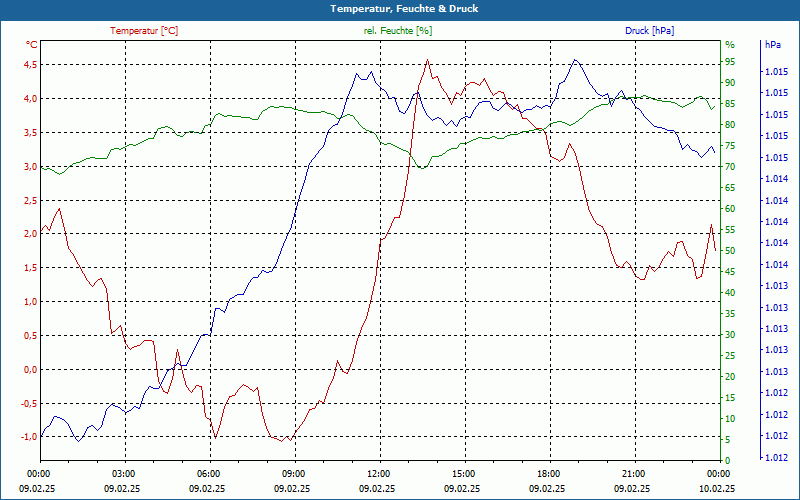Click the positive "1,0" temperature axis value
The width and height of the screenshot is (800, 500).
(31, 302)
